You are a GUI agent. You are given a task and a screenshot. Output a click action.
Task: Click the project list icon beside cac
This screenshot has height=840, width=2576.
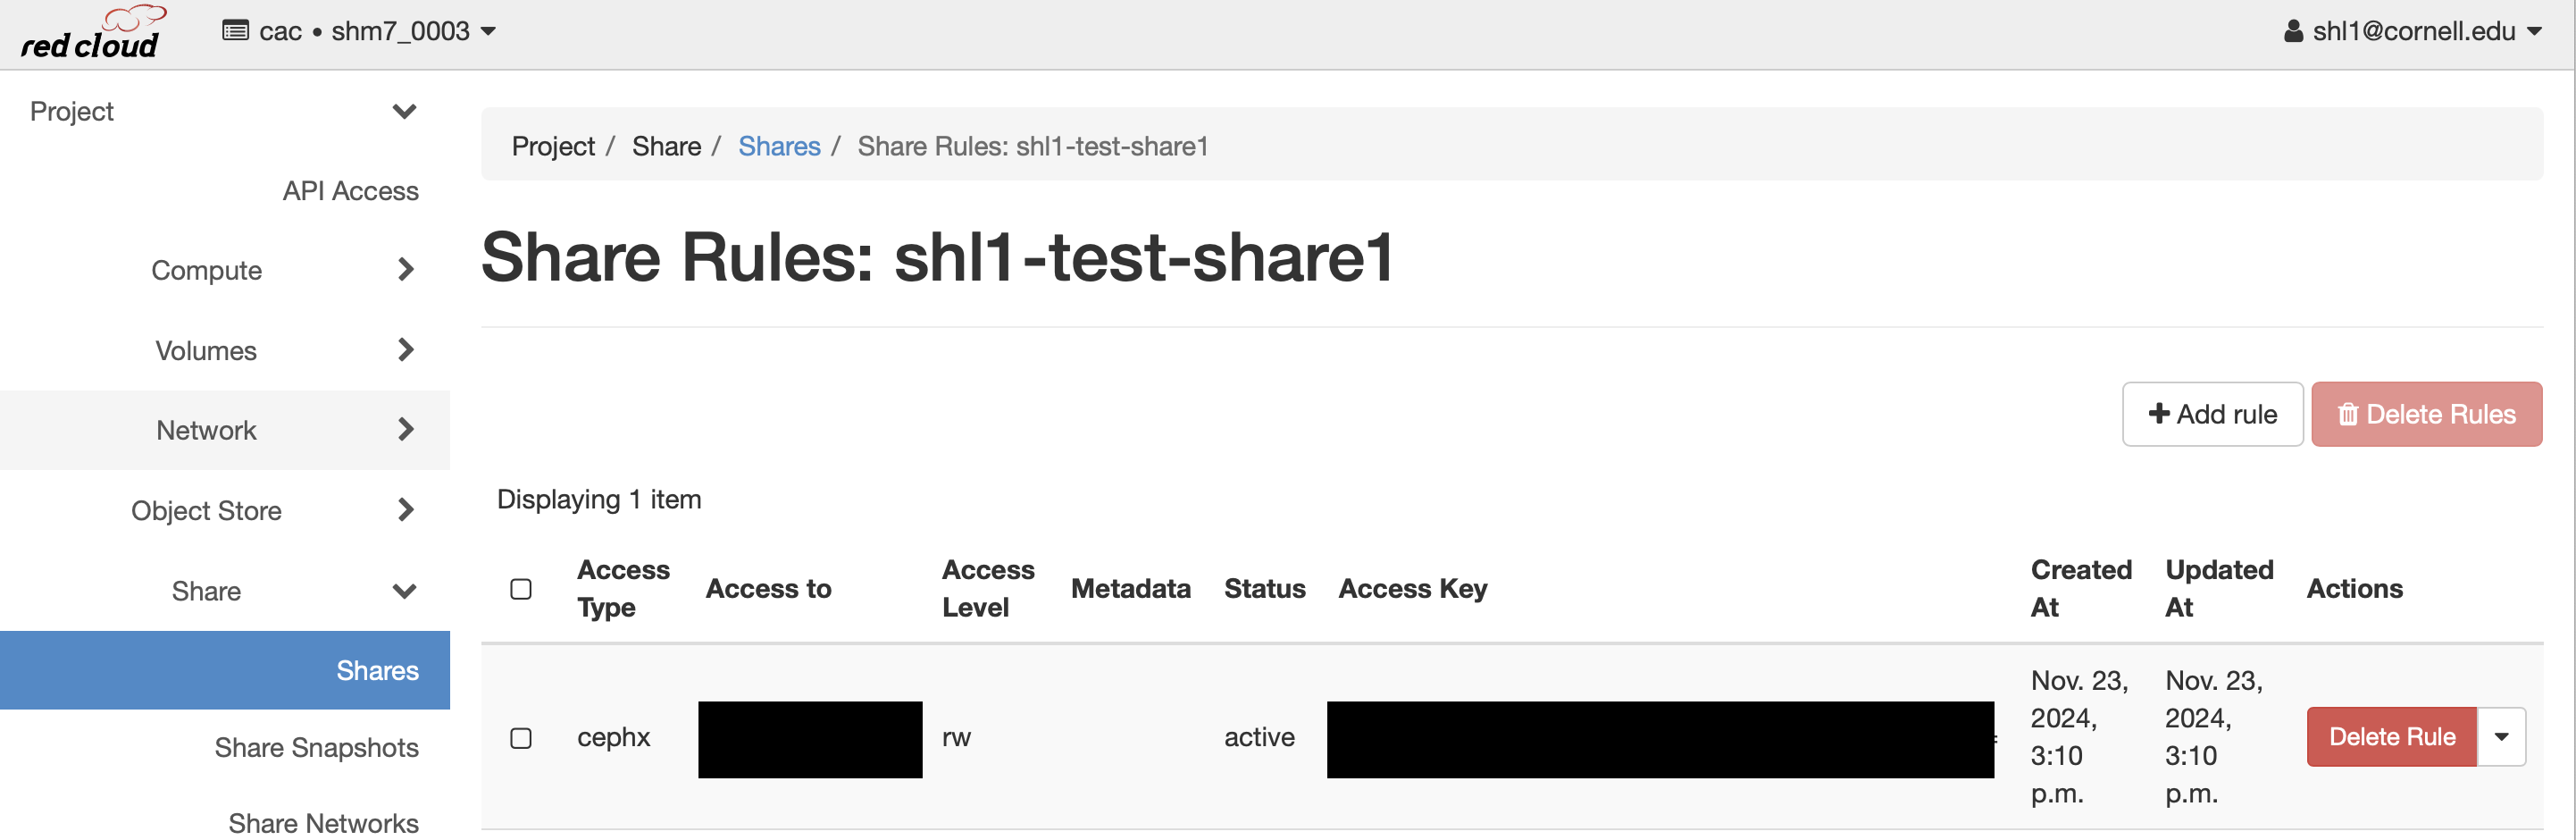tap(235, 31)
